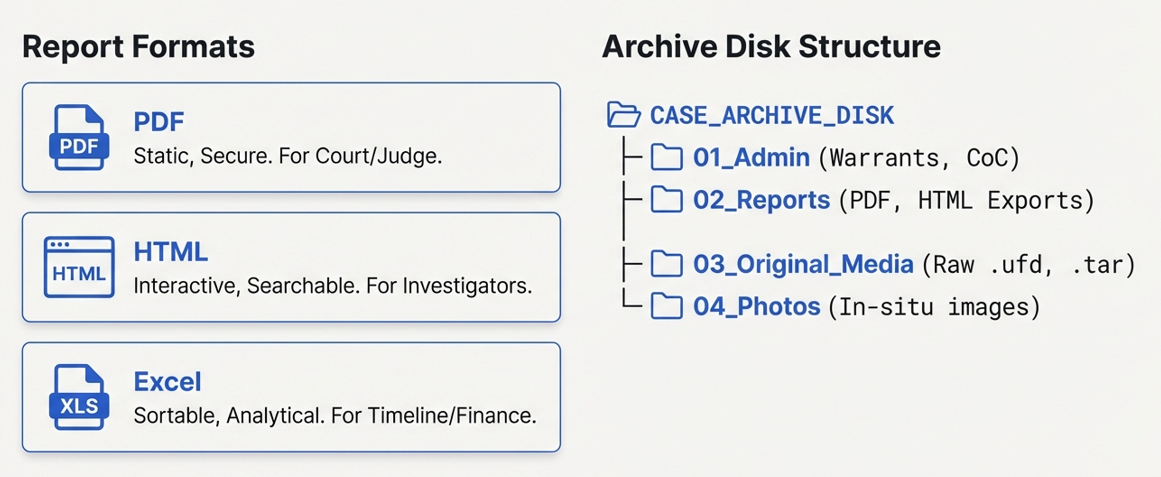Click the Report Formats heading

(x=138, y=46)
